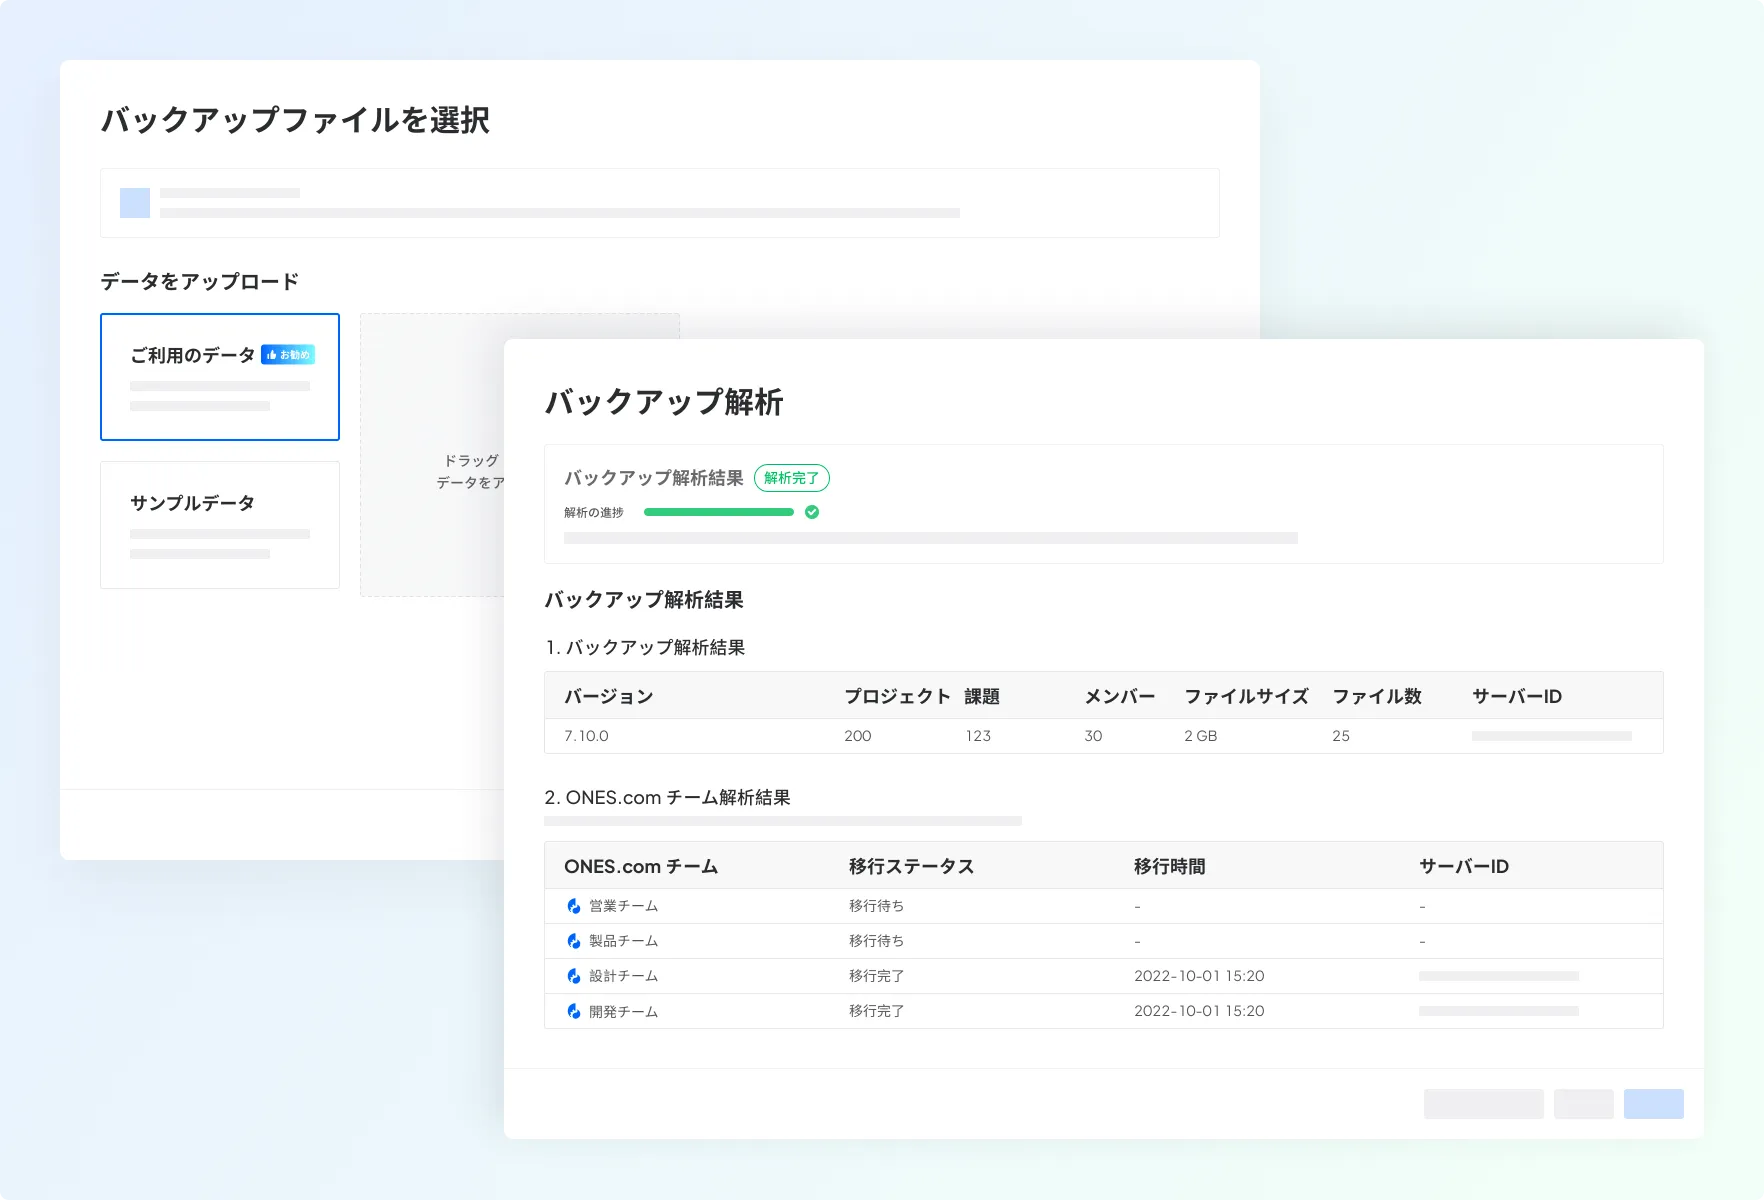Click the 製品チーム team logo icon
This screenshot has height=1200, width=1764.
point(574,941)
